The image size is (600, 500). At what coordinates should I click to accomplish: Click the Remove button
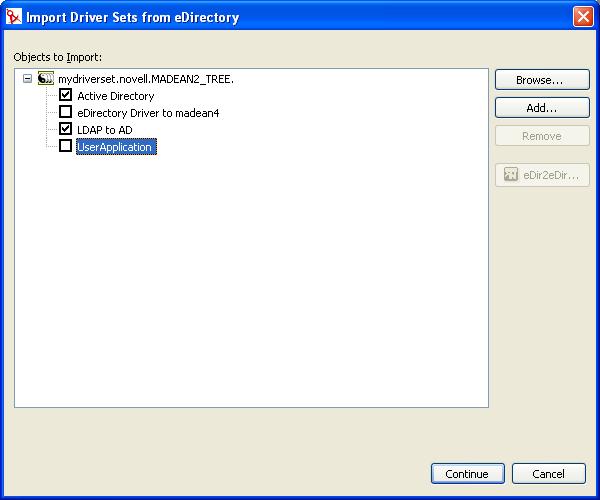pos(542,136)
